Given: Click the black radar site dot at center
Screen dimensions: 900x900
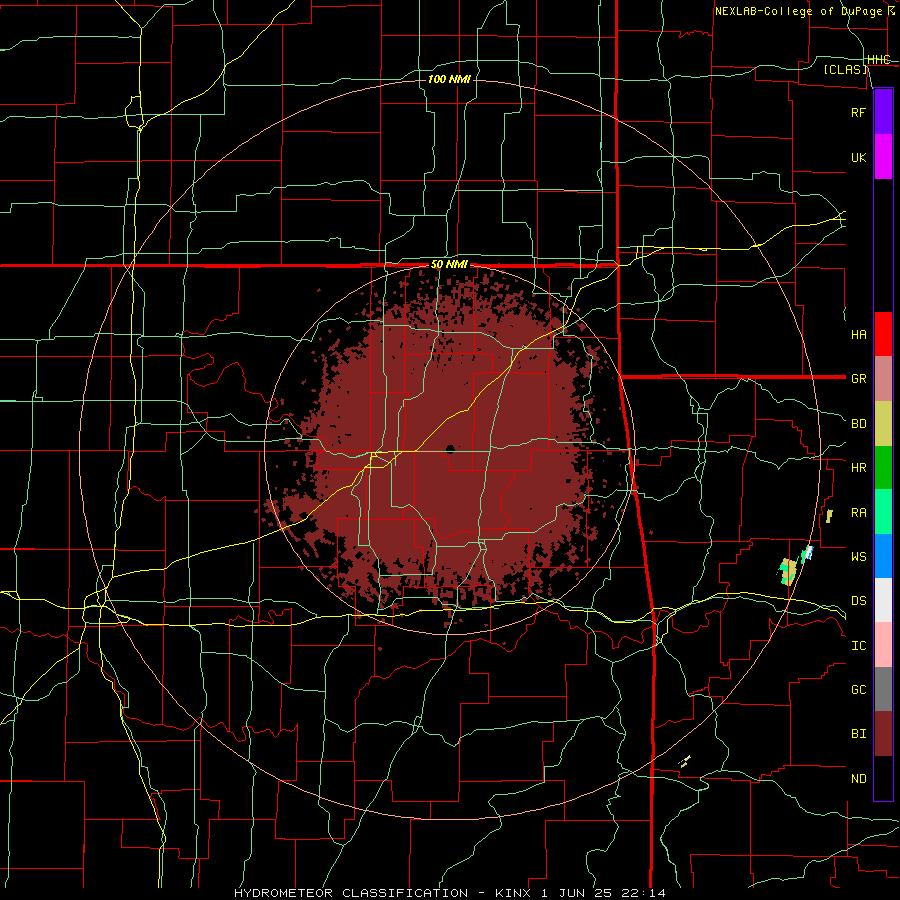Looking at the screenshot, I should [x=451, y=449].
